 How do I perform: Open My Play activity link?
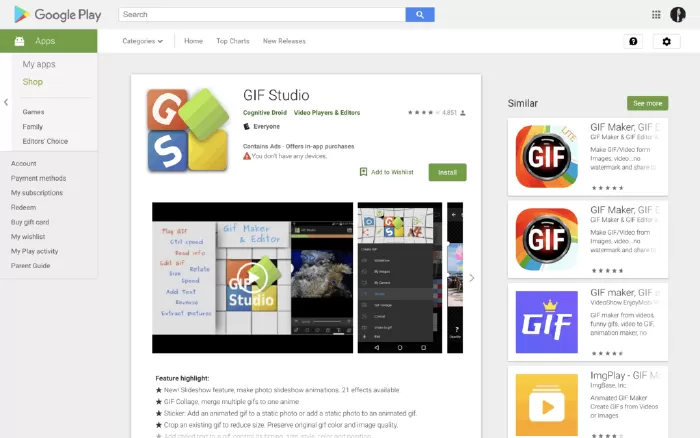point(34,251)
